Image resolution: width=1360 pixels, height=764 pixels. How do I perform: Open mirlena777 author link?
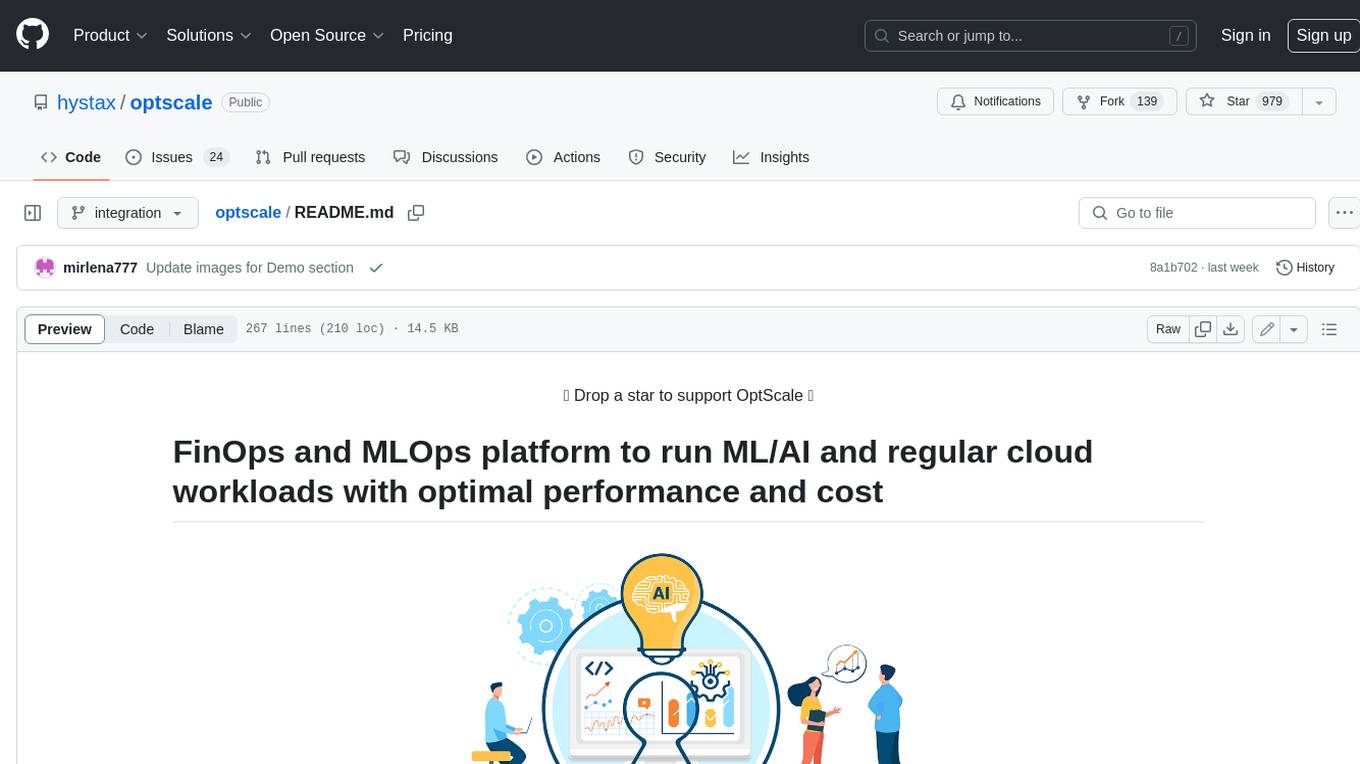click(100, 268)
